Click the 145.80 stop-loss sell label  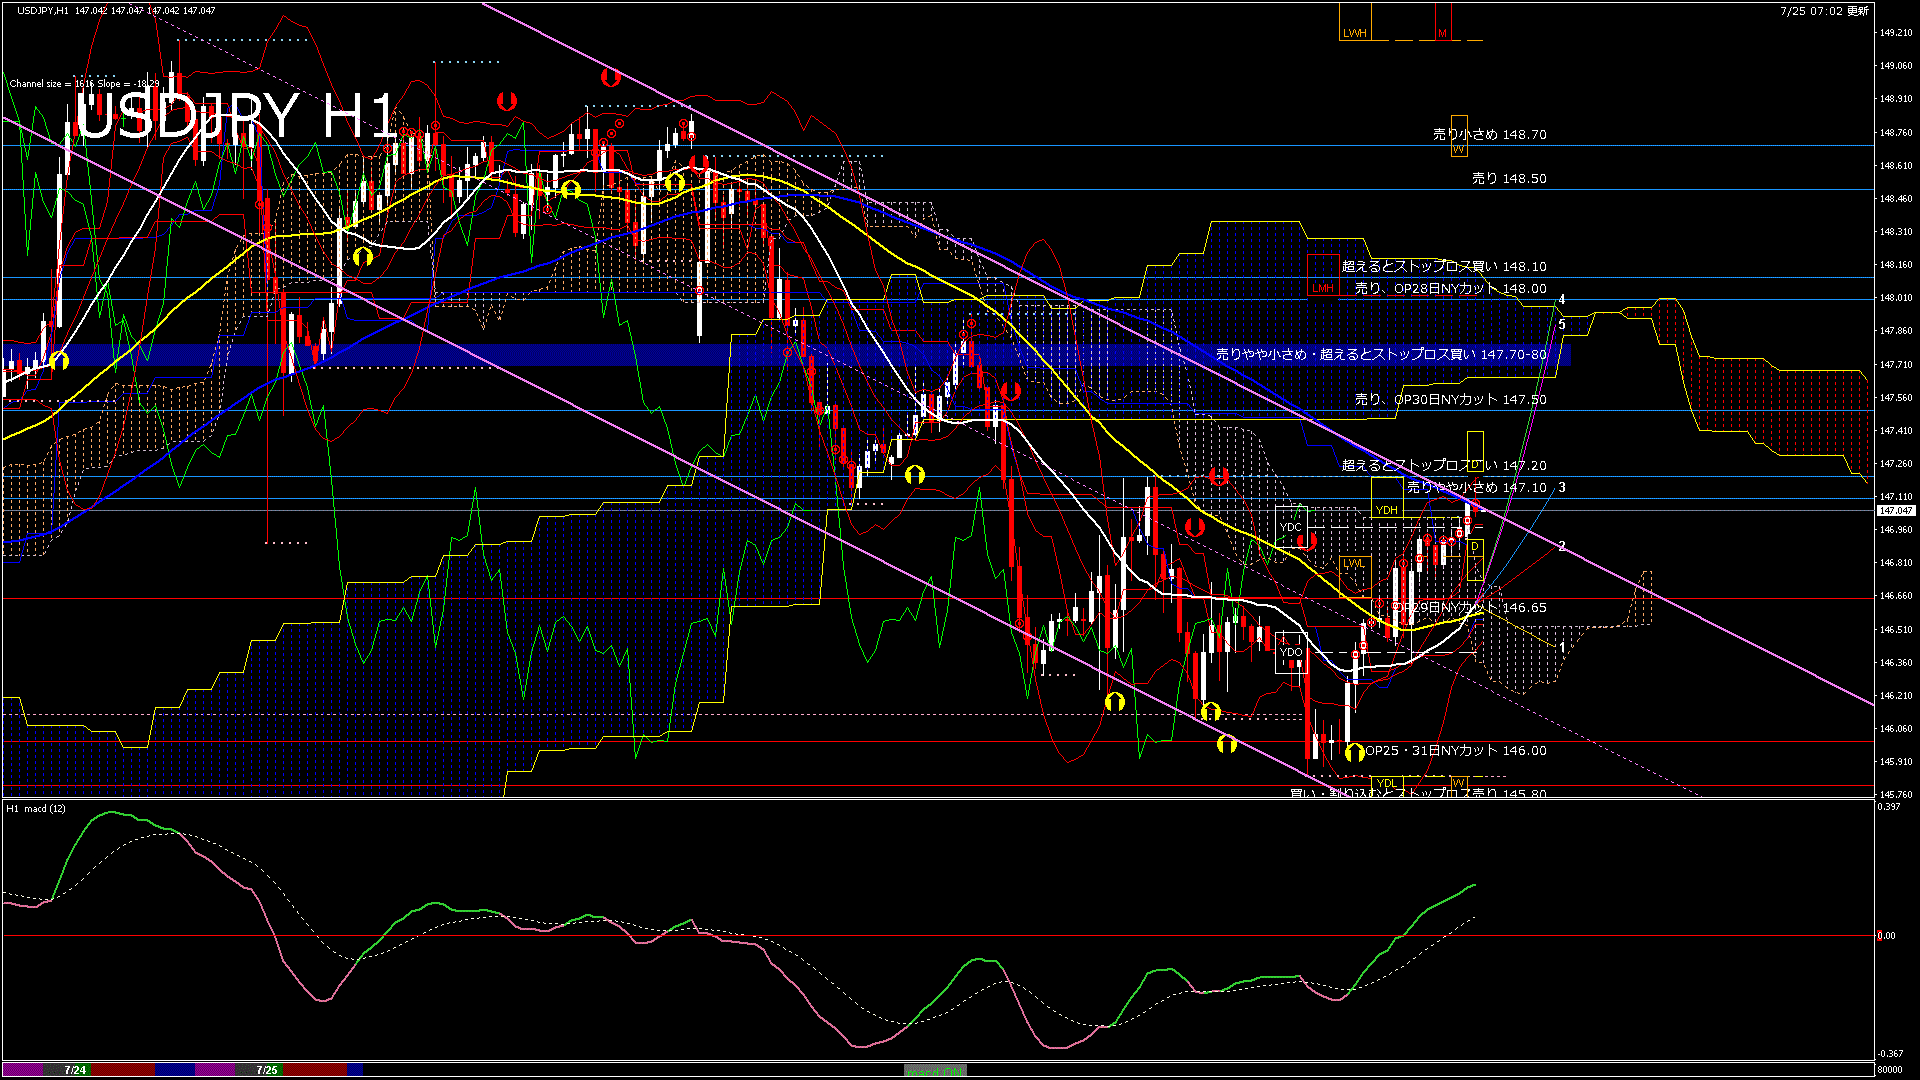[x=1418, y=792]
